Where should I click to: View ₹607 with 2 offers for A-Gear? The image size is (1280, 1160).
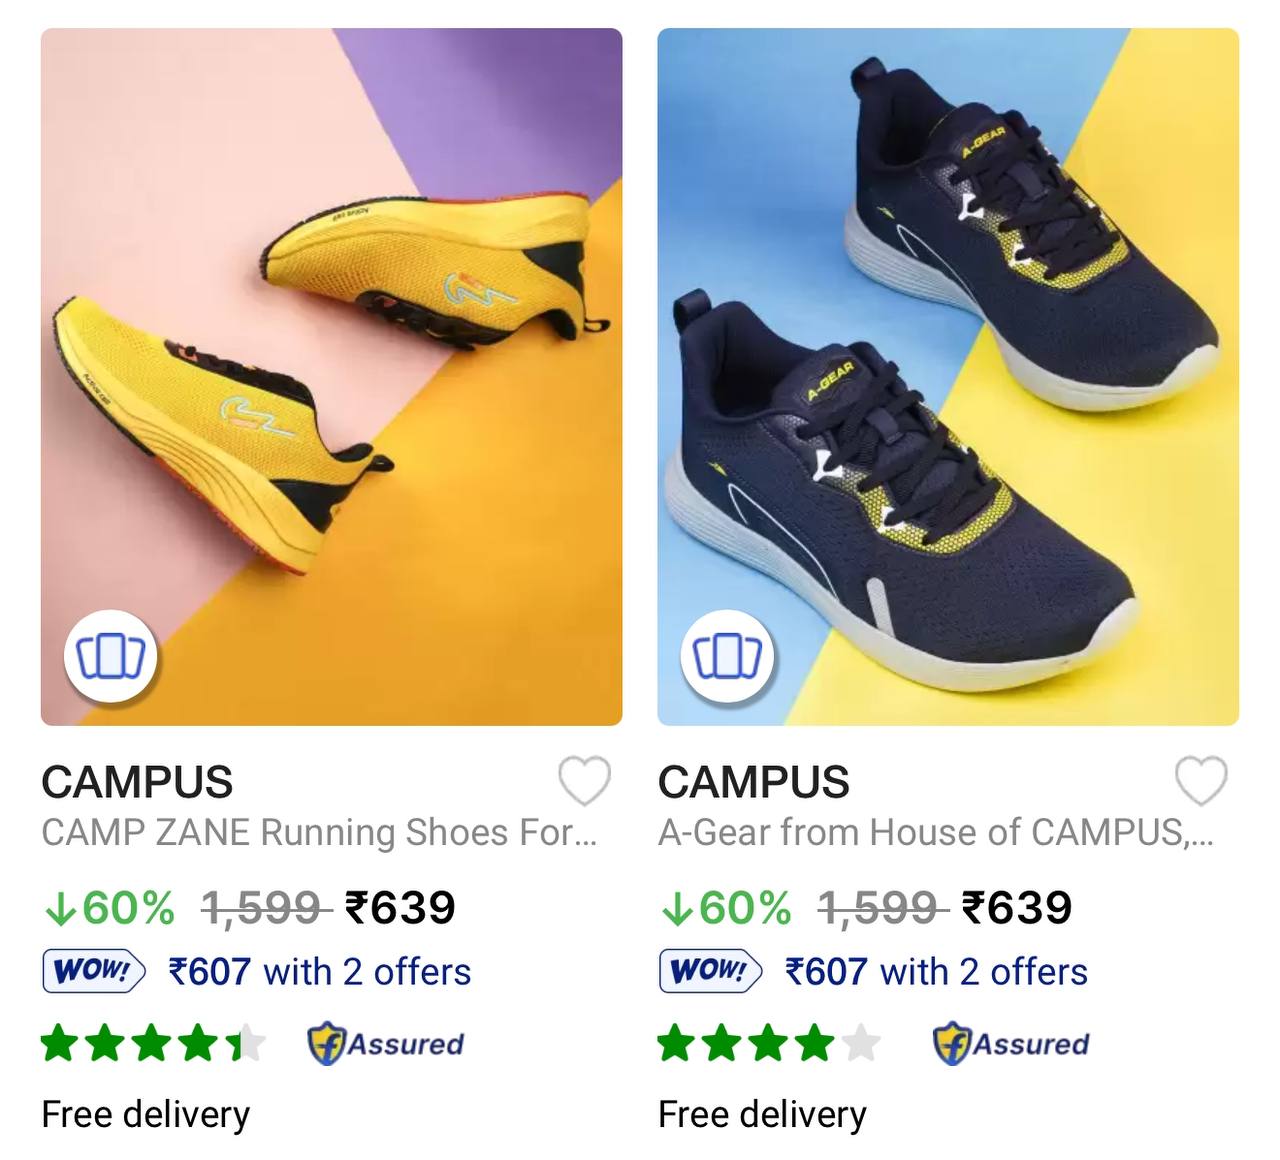tap(936, 971)
